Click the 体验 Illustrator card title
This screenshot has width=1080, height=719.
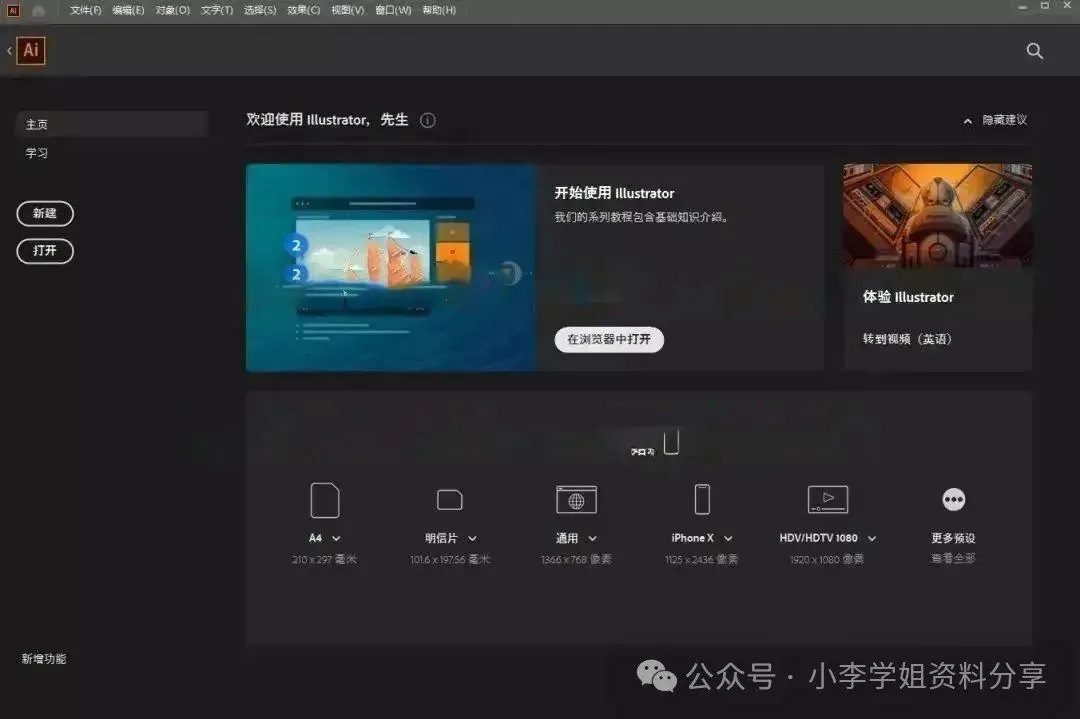tap(908, 297)
